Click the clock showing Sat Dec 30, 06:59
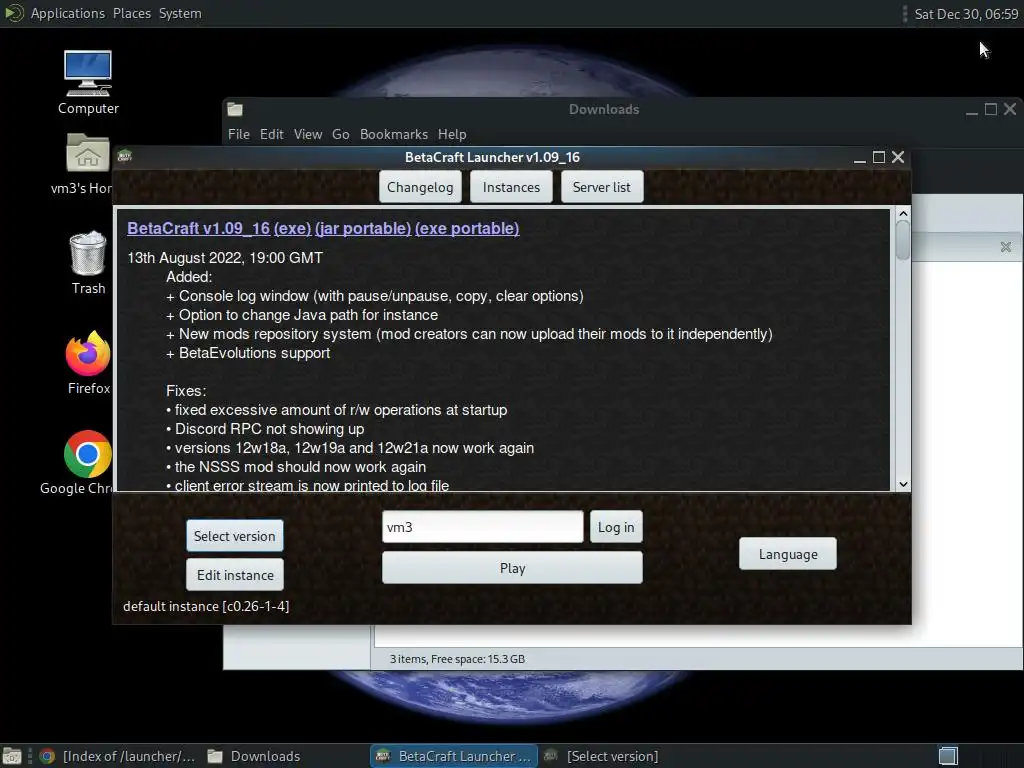This screenshot has height=768, width=1024. pos(966,14)
